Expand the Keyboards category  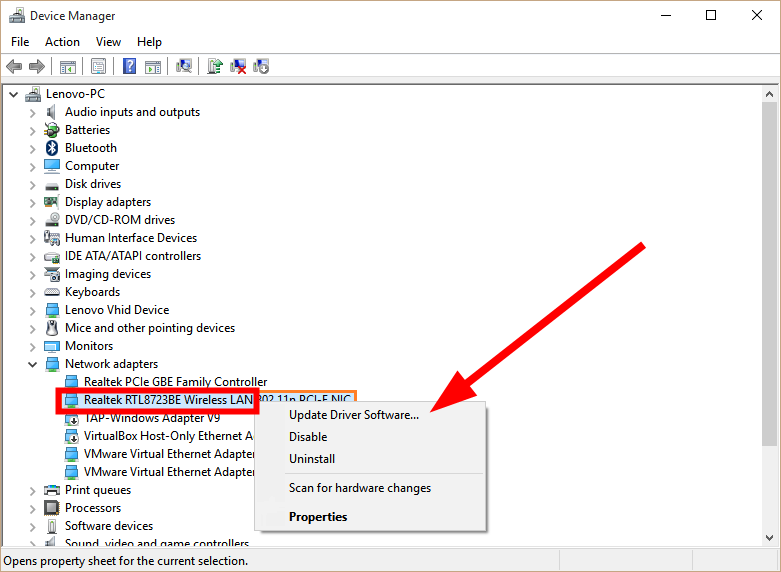32,293
